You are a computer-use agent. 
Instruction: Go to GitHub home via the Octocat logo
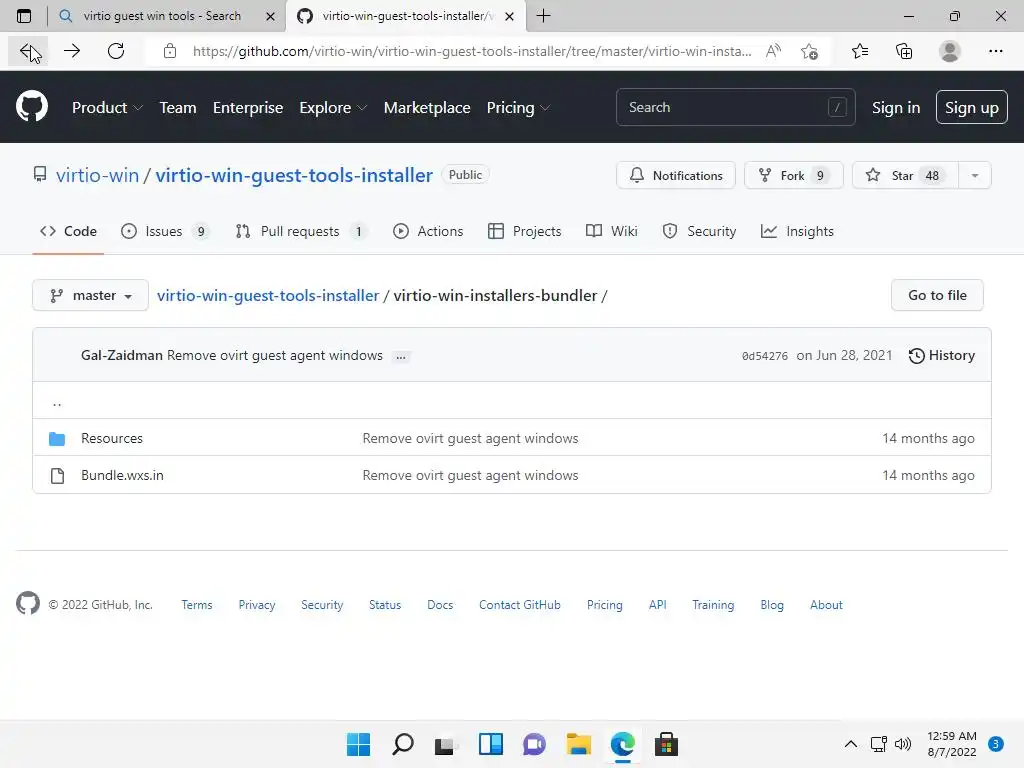[x=32, y=107]
